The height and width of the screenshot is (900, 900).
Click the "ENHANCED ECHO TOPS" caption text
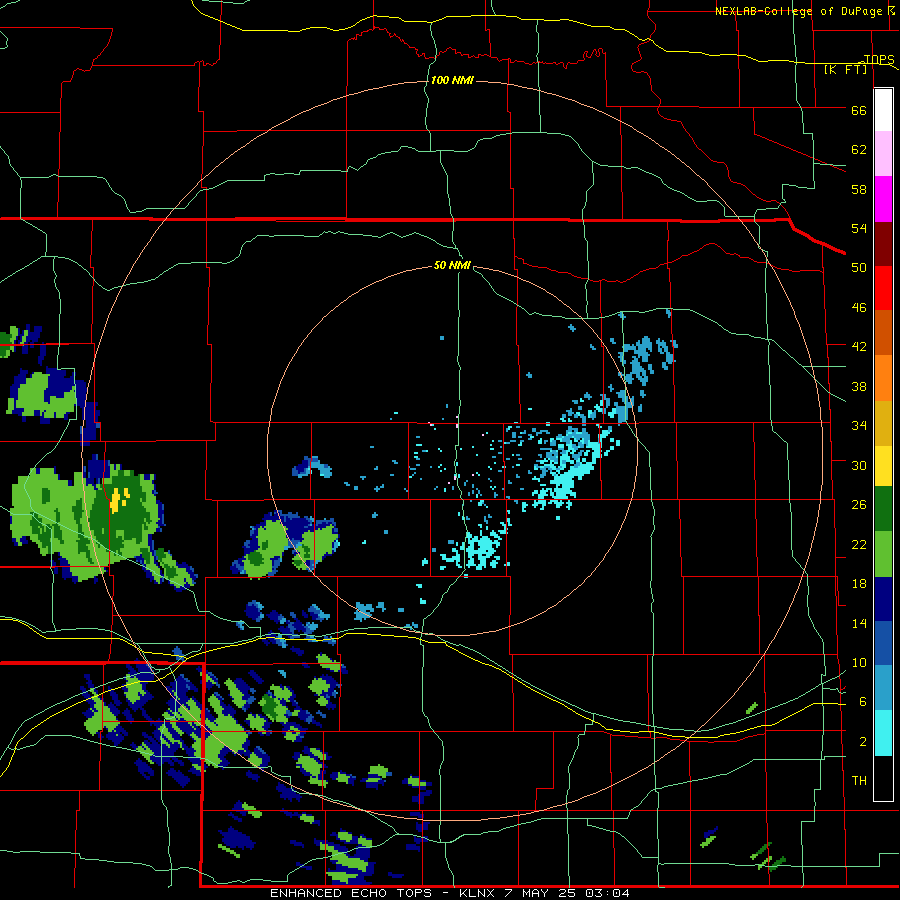coord(351,893)
